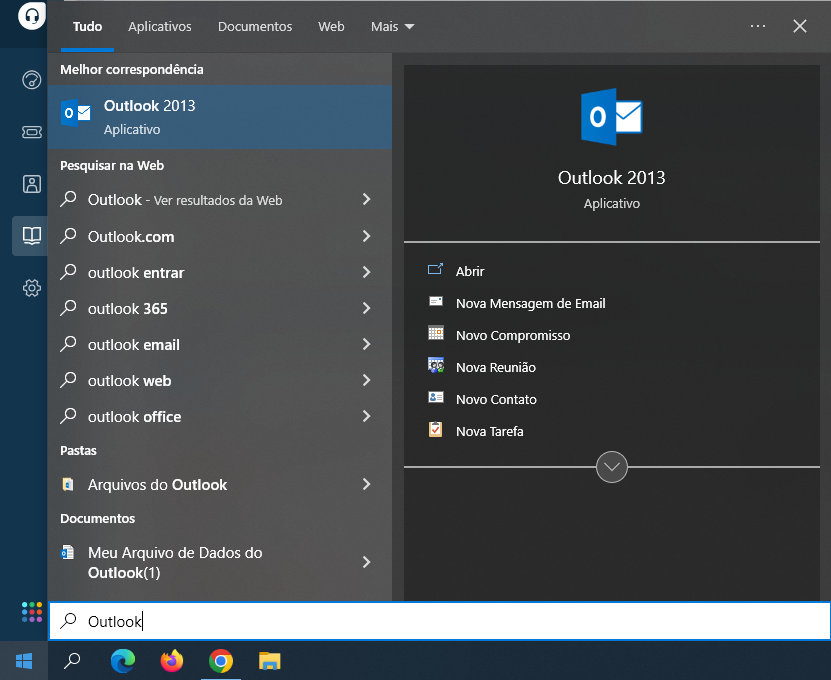The image size is (831, 680).
Task: Choose Novo Contato action
Action: 496,399
